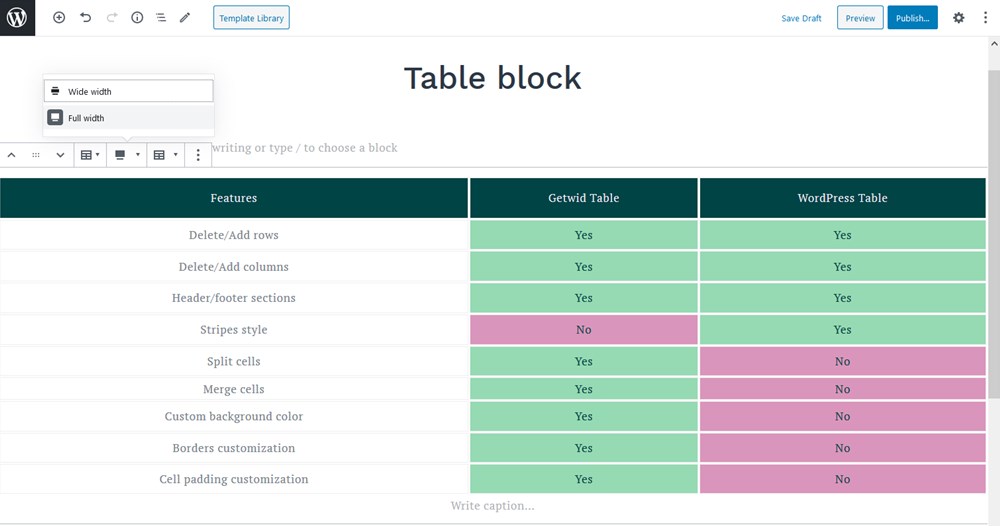Open the Add block inserter
Screen dimensions: 1000x526
point(59,18)
